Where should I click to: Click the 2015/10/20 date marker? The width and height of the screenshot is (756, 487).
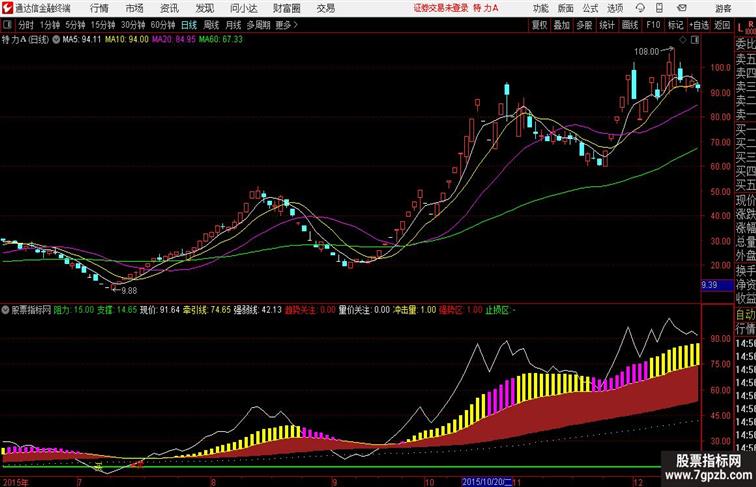coord(486,482)
